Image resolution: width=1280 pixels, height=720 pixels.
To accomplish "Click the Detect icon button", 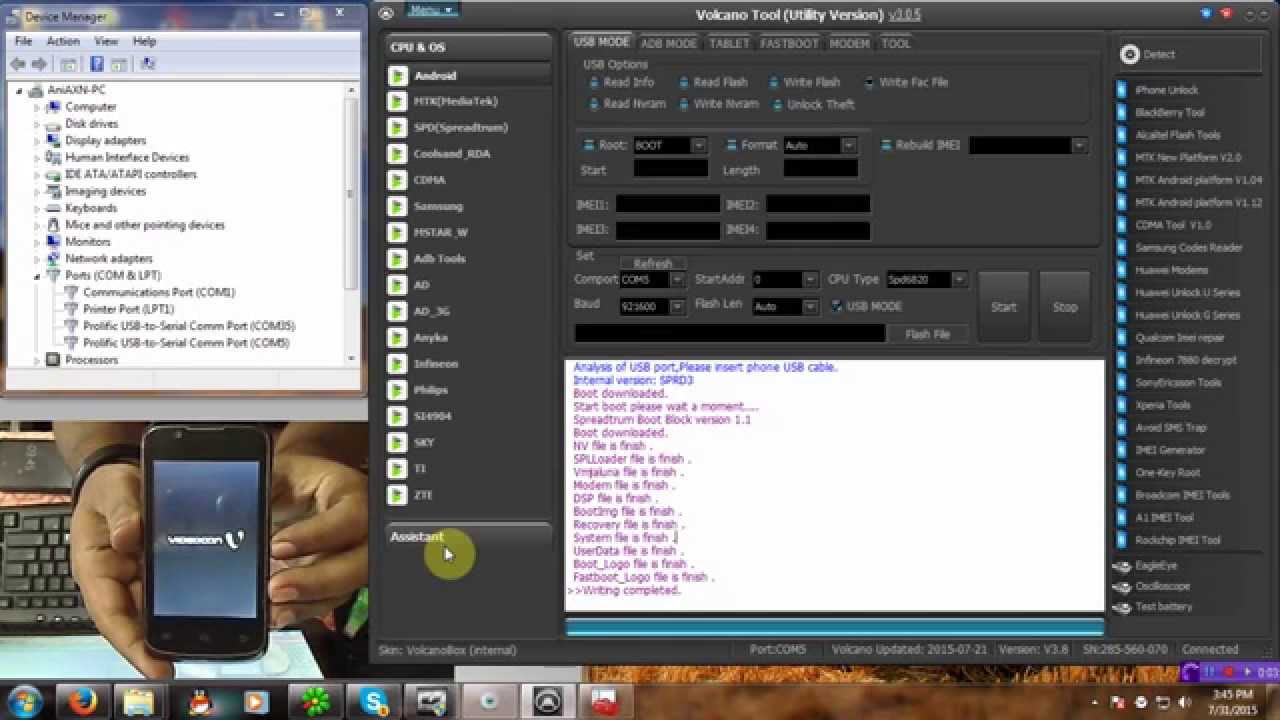I will tap(1130, 55).
